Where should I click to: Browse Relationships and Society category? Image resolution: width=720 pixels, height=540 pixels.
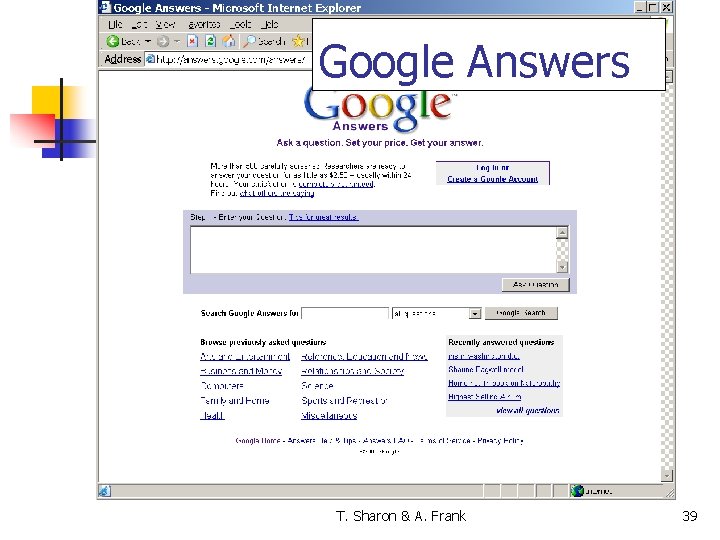point(353,371)
